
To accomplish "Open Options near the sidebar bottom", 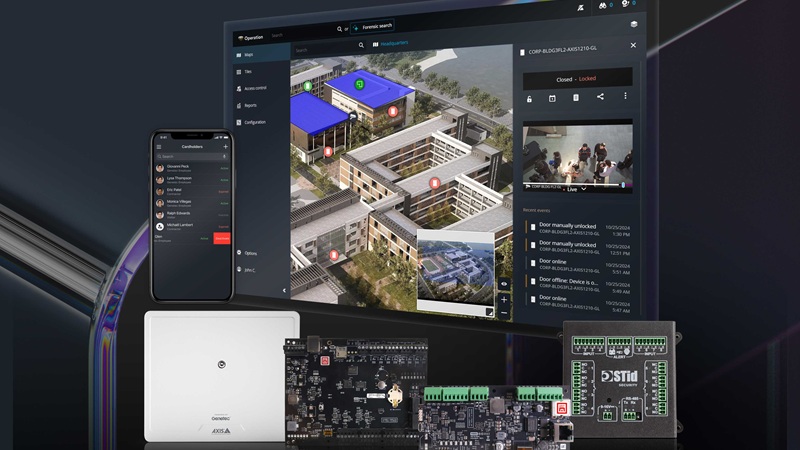I will coord(248,253).
